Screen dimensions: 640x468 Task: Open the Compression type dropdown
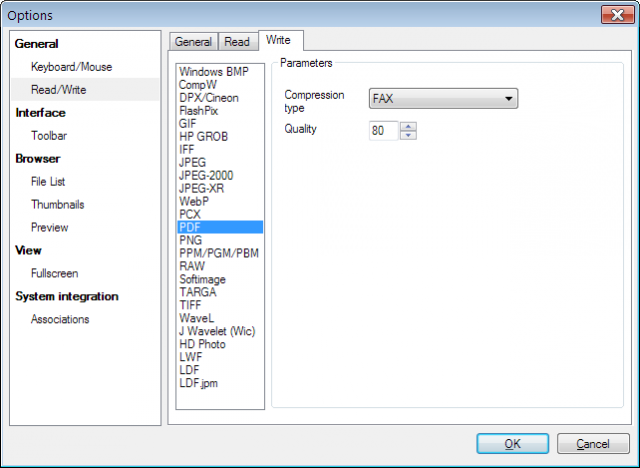[x=443, y=98]
